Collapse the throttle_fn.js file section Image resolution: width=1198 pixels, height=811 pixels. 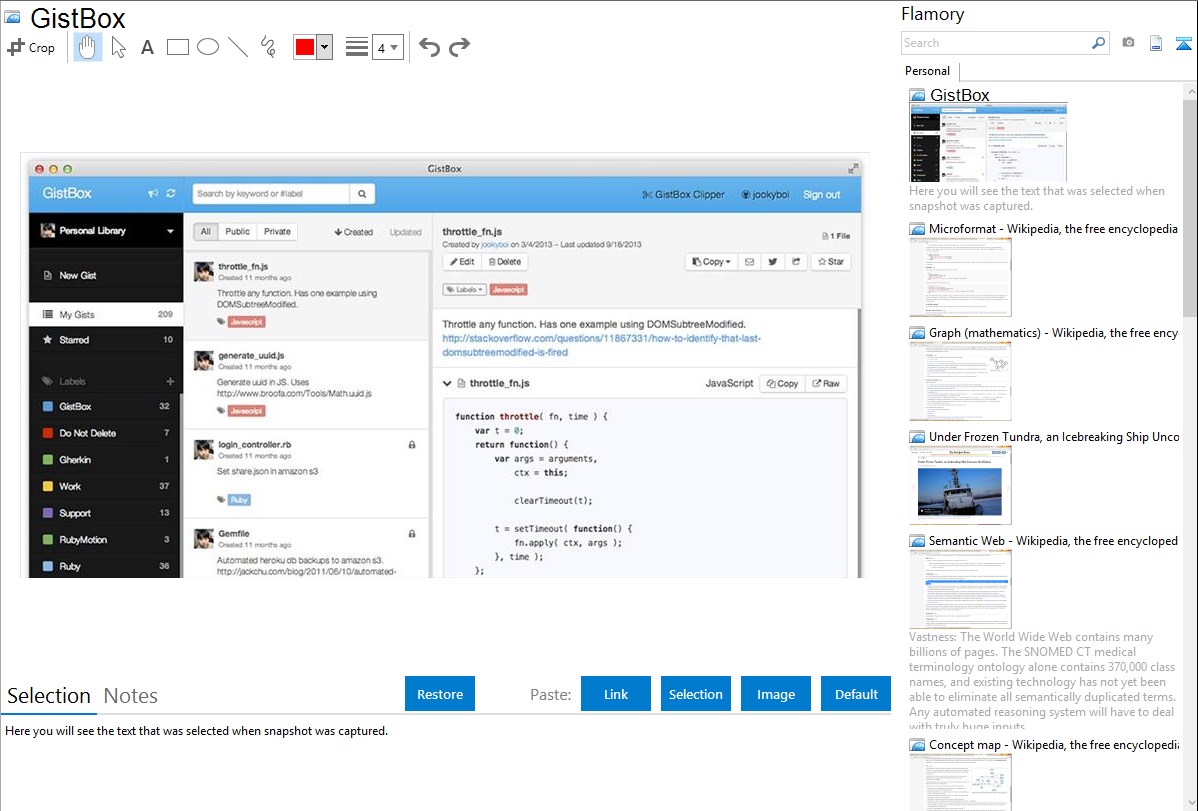[447, 384]
